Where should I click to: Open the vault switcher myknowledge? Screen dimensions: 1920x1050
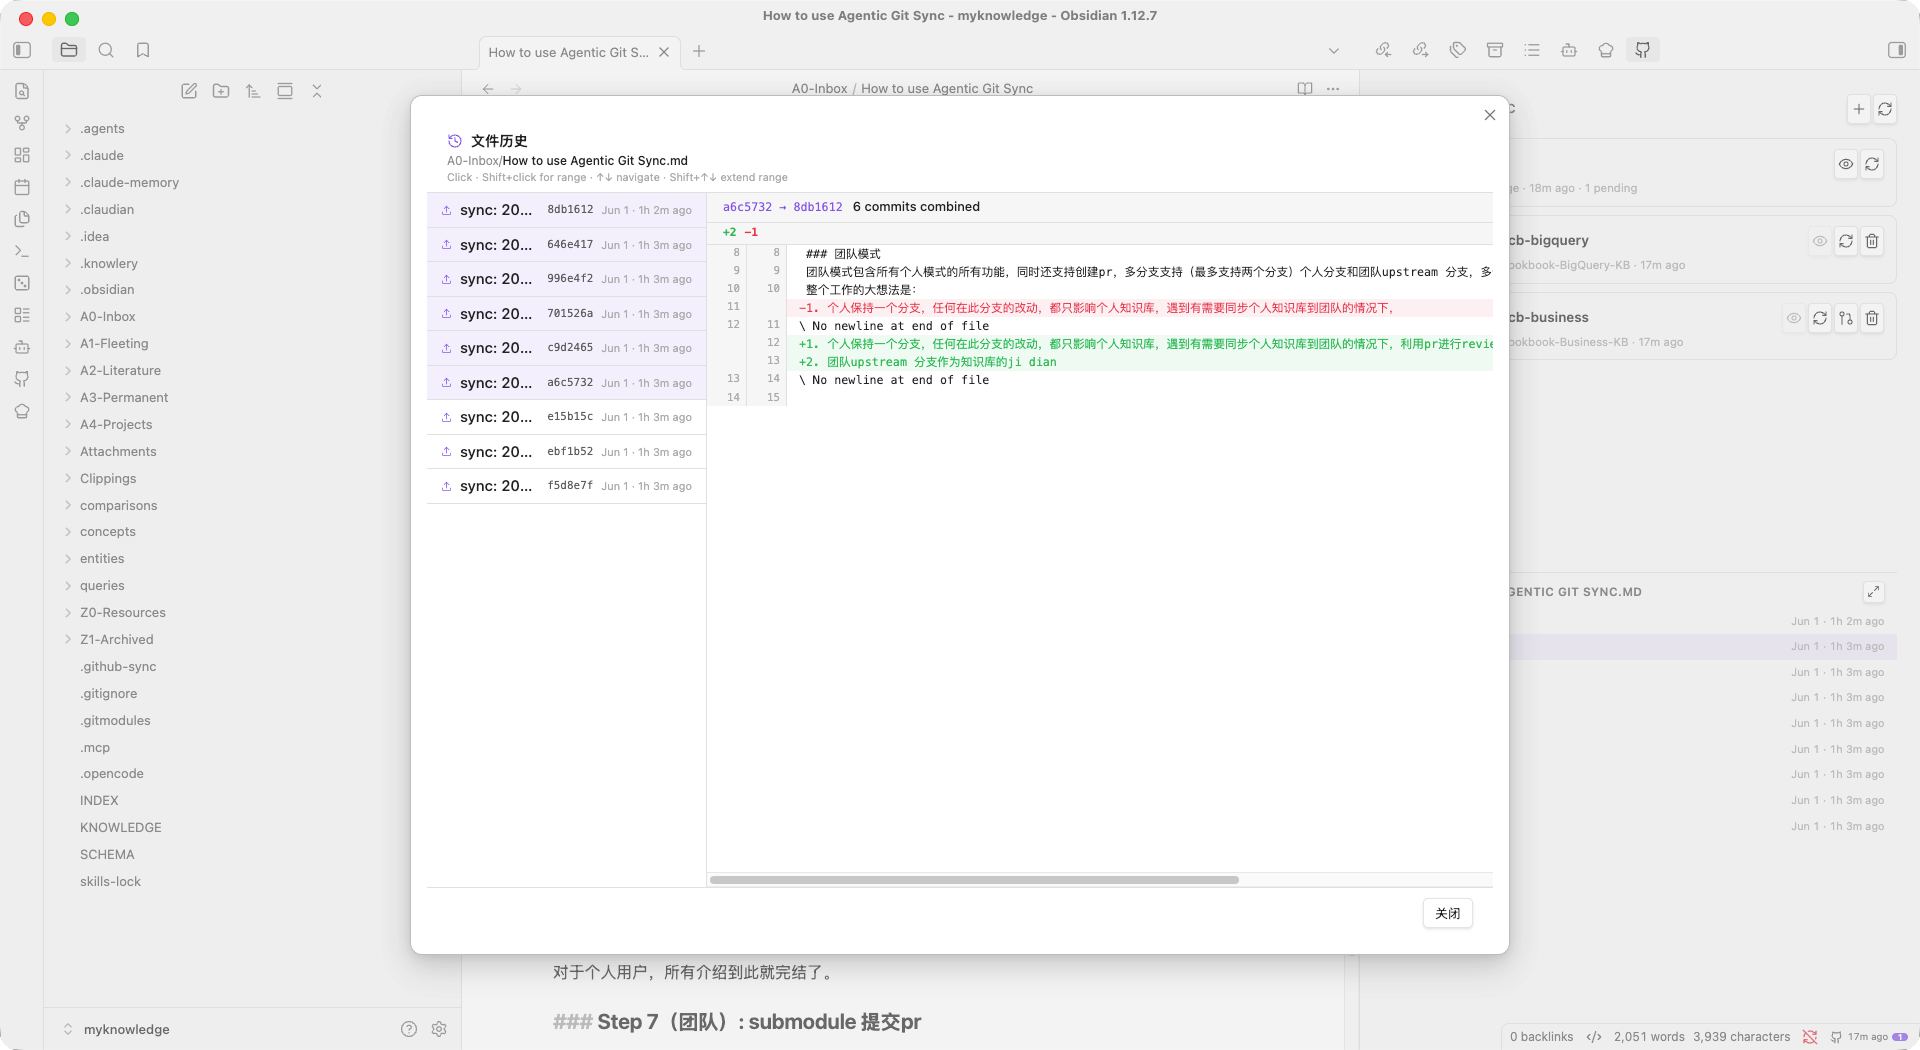(116, 1029)
